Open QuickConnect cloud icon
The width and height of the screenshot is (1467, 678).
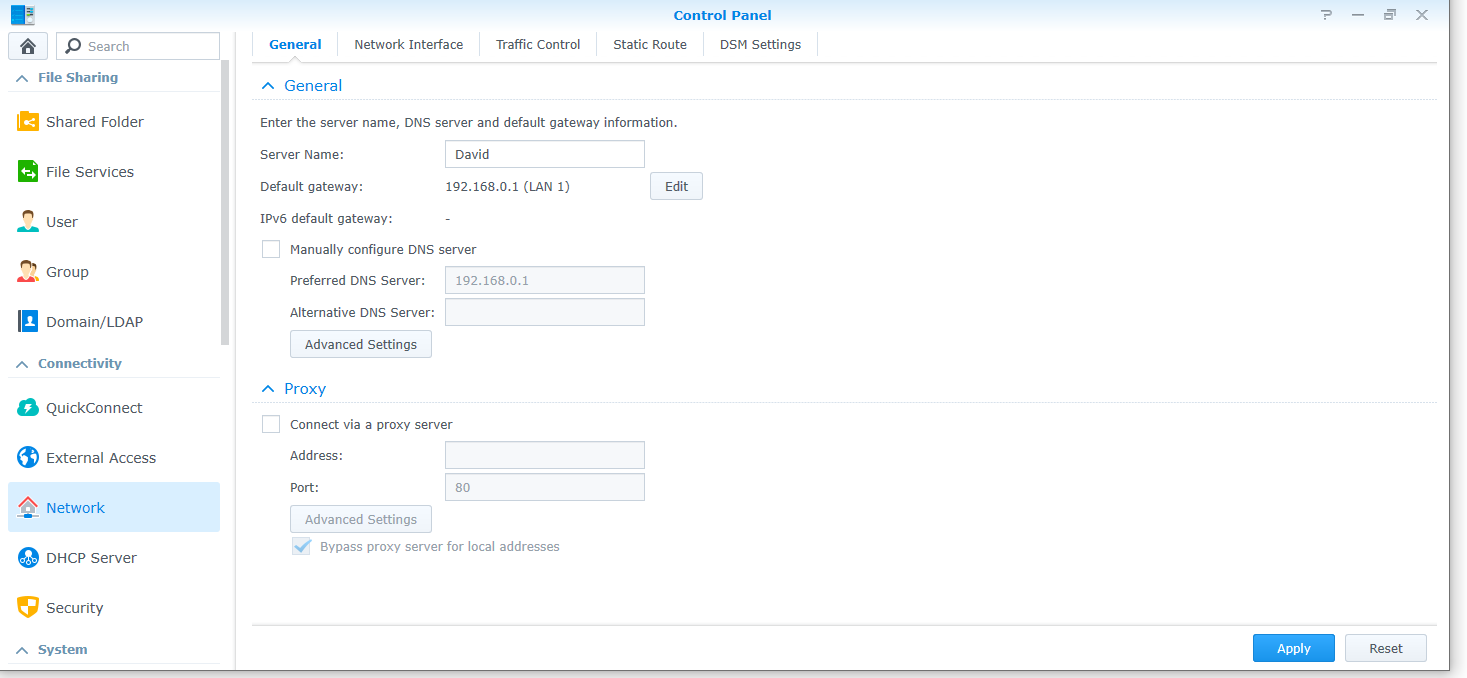[28, 408]
